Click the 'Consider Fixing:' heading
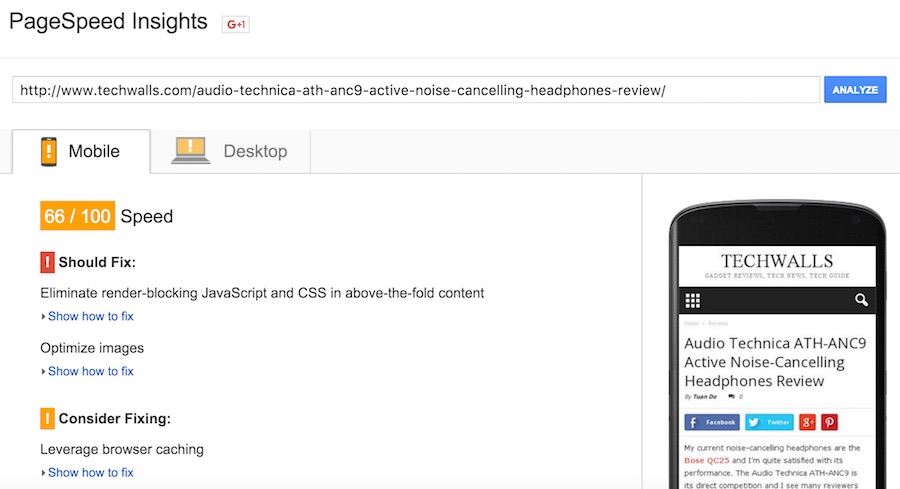Viewport: 900px width, 489px height. pos(115,418)
